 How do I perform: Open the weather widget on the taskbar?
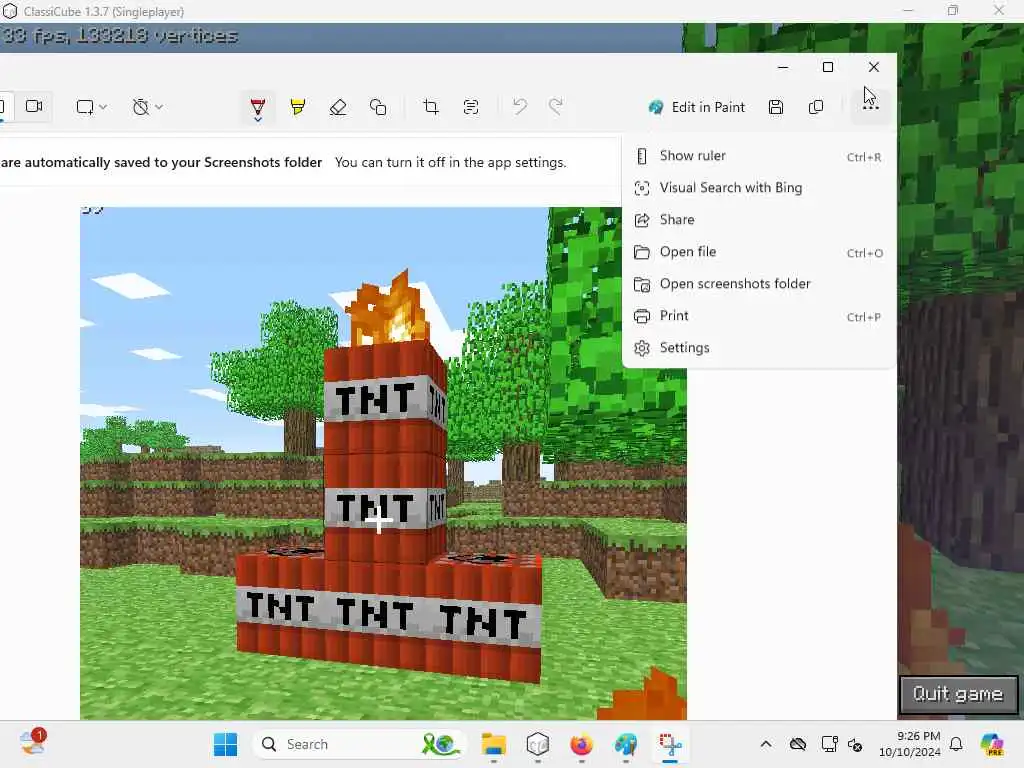point(33,743)
